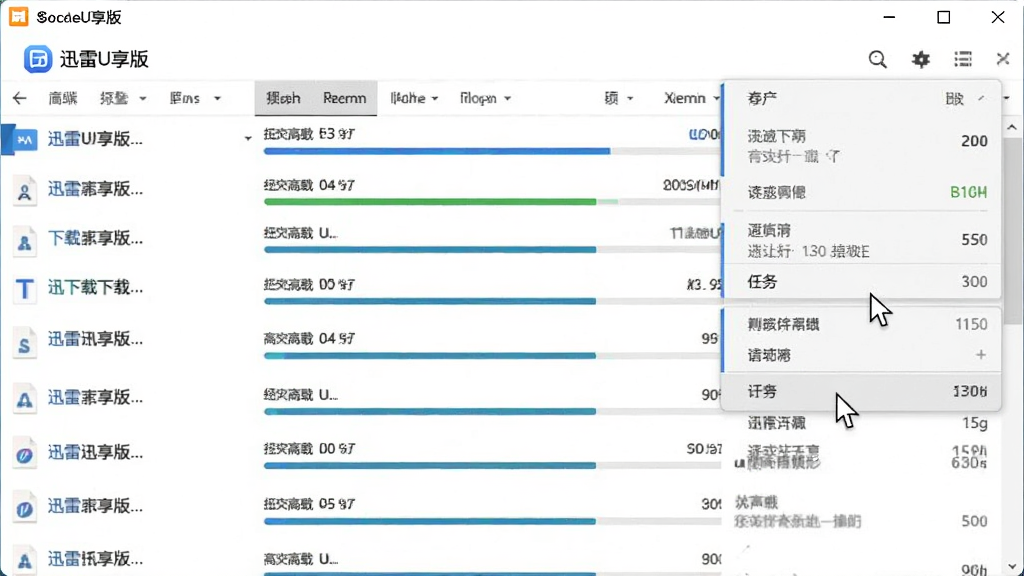Click the 迅雷迅享版... file name
This screenshot has width=1024, height=576.
(95, 453)
